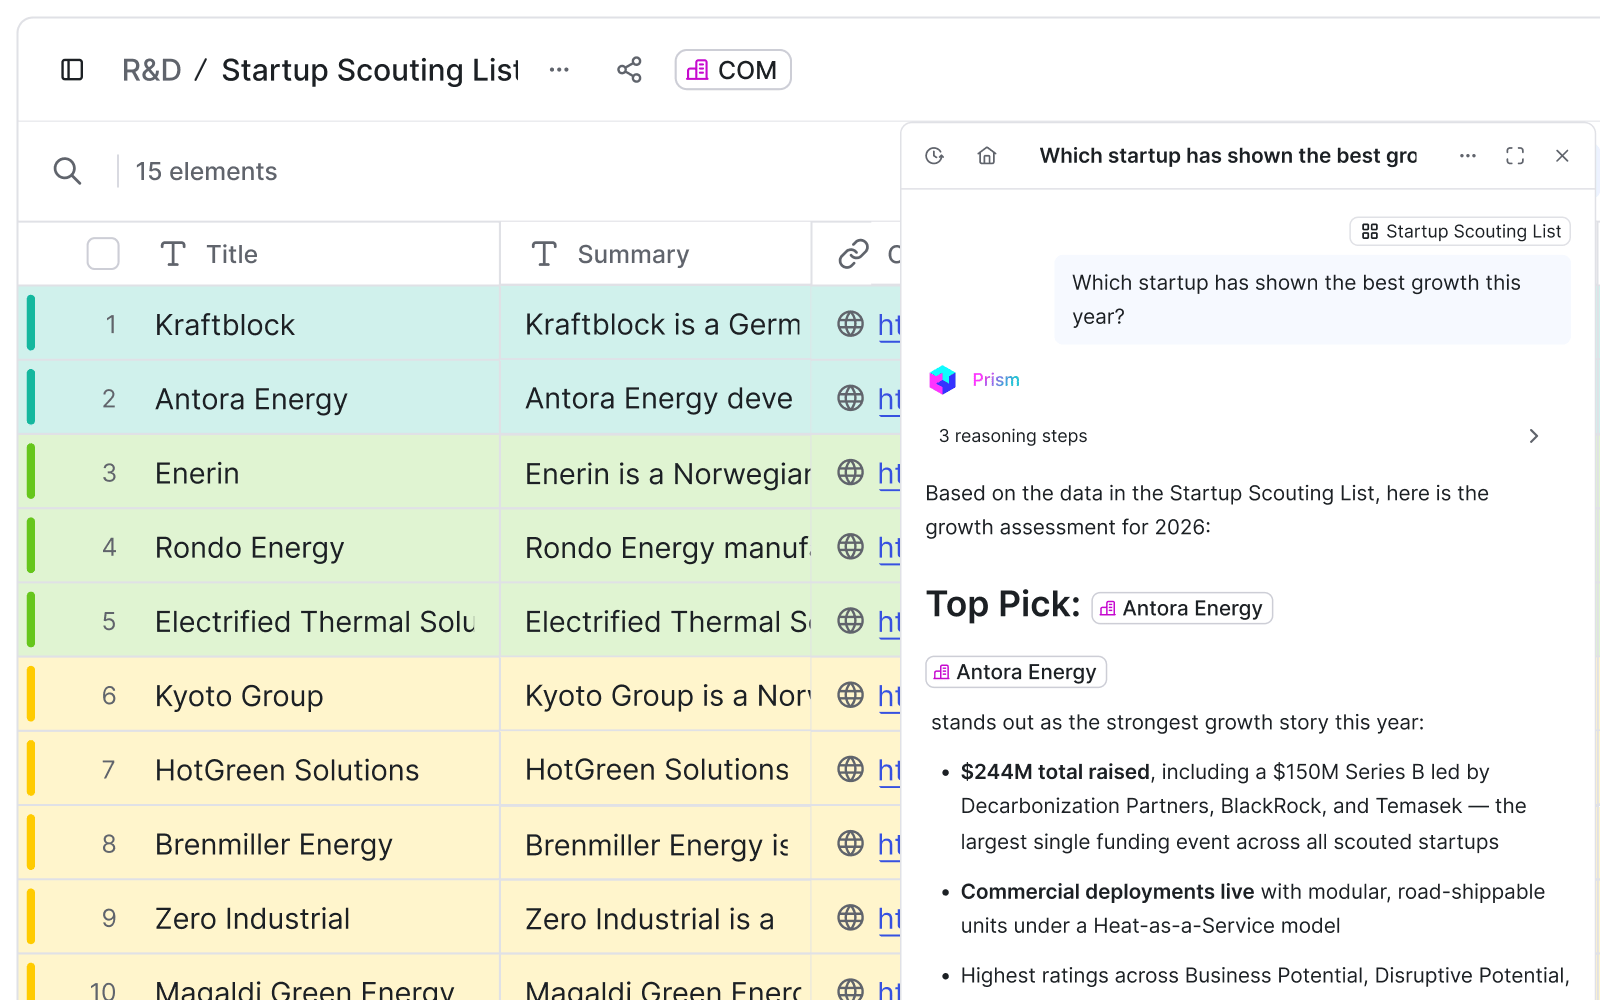This screenshot has height=1000, width=1600.
Task: Click the yellow color bar on Kyoto Group row
Action: pos(31,694)
